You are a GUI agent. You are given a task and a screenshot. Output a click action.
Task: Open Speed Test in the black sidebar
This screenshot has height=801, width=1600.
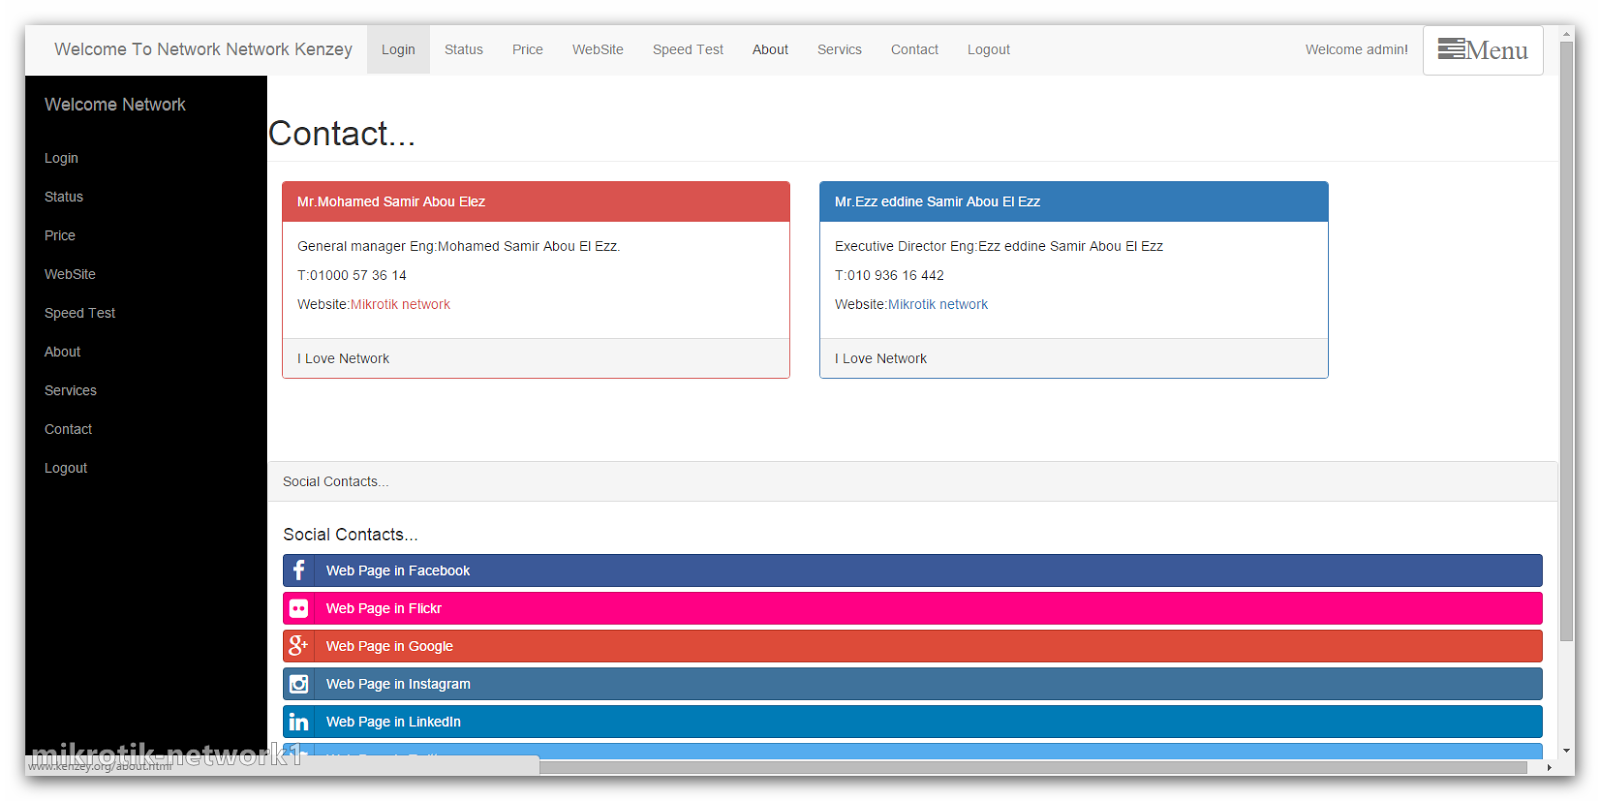(79, 313)
